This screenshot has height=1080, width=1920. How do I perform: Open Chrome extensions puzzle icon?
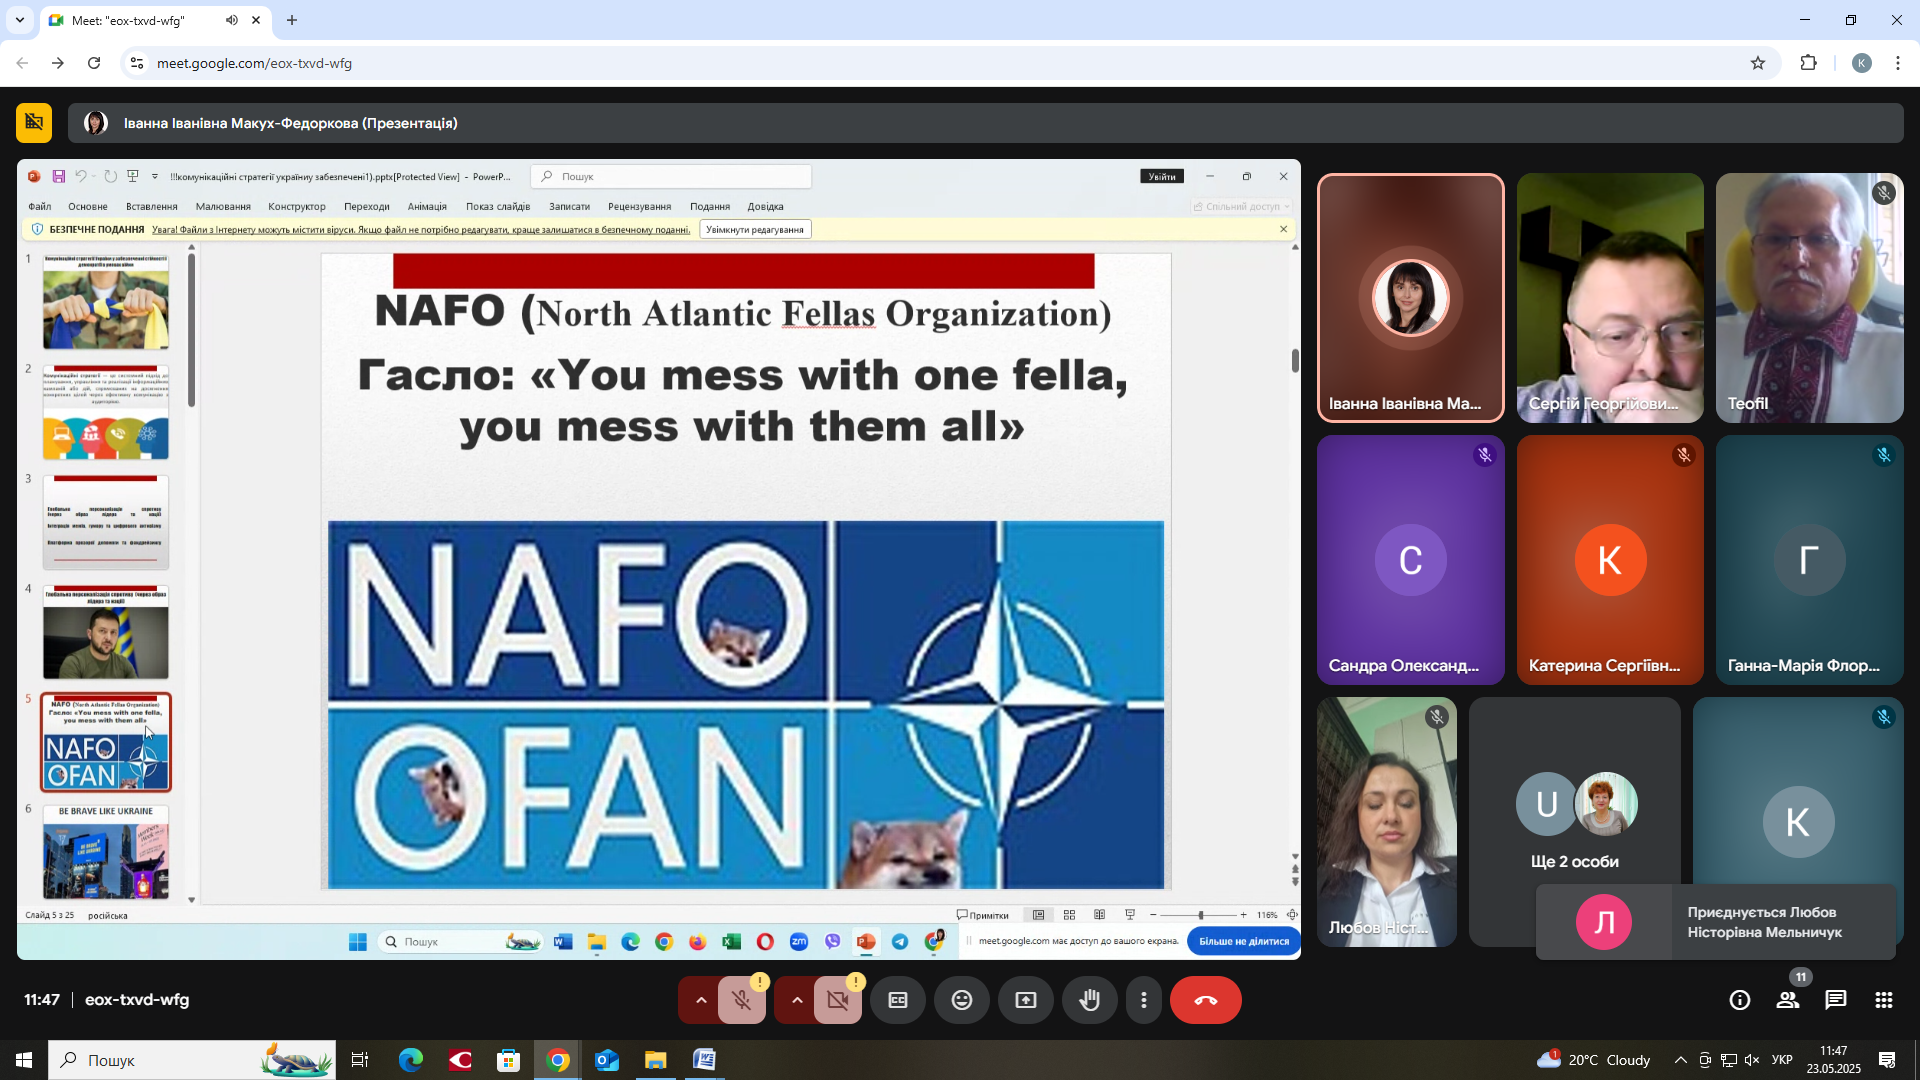point(1809,63)
